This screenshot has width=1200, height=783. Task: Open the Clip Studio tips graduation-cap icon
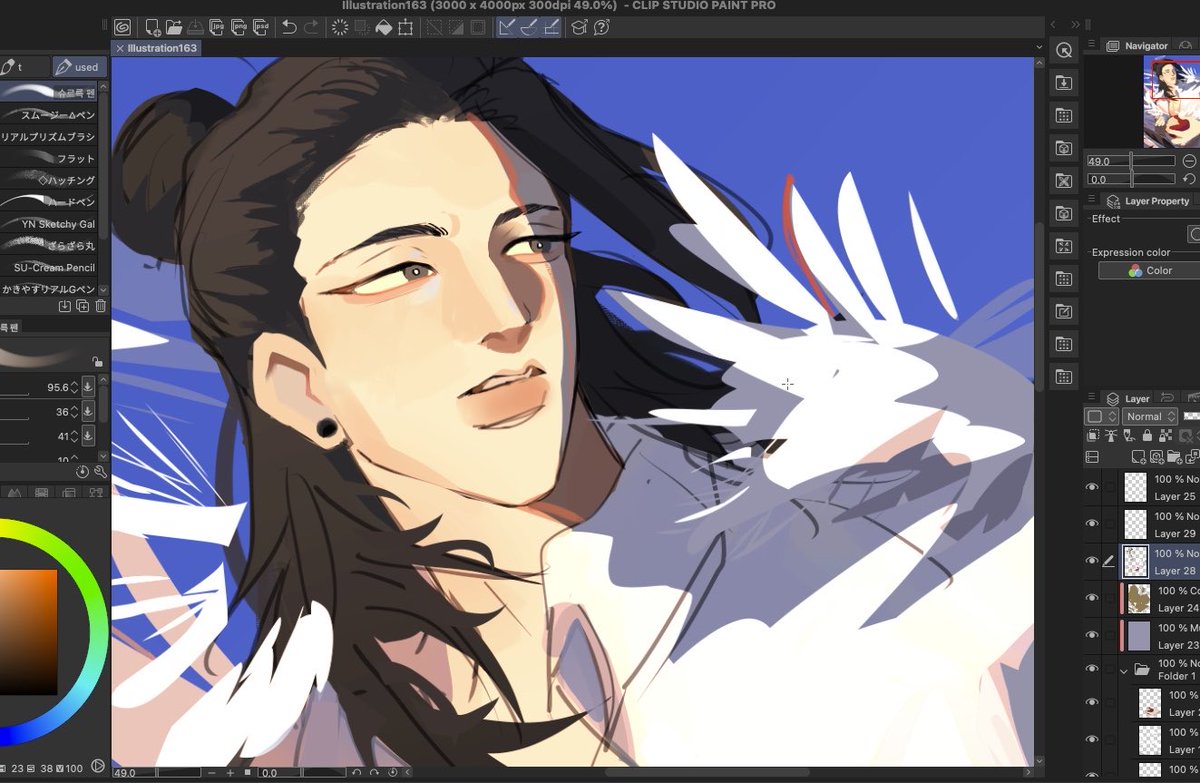[580, 27]
